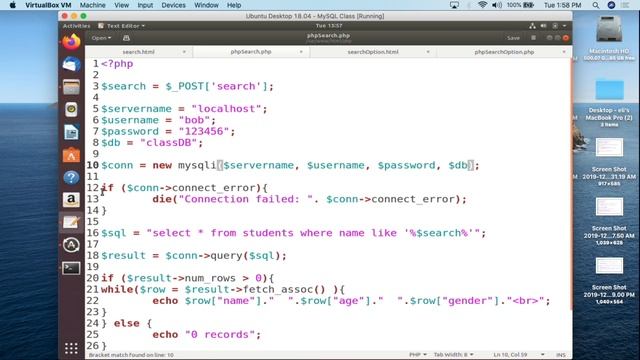
Task: Launch Firefox from the Ubuntu dock
Action: [x=71, y=42]
